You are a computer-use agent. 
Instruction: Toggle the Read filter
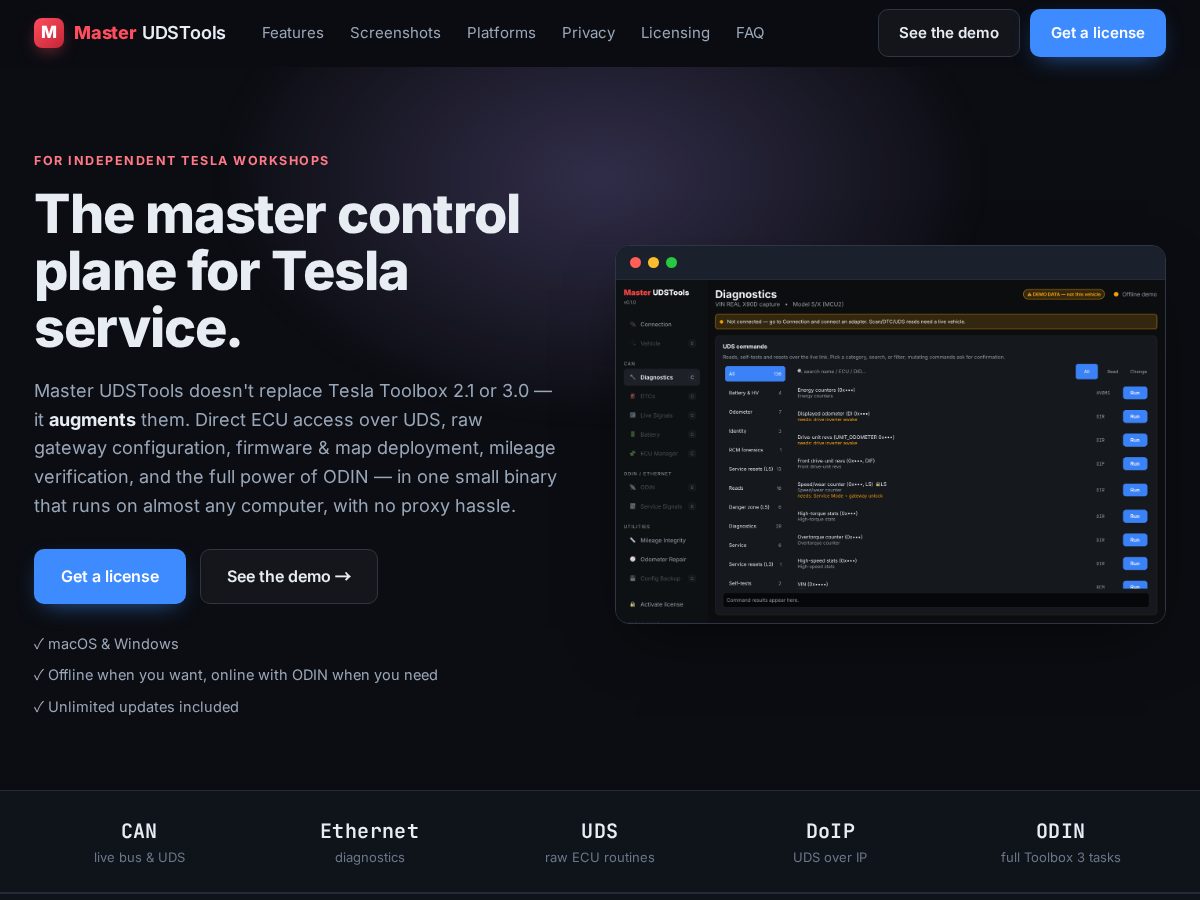(x=1112, y=371)
